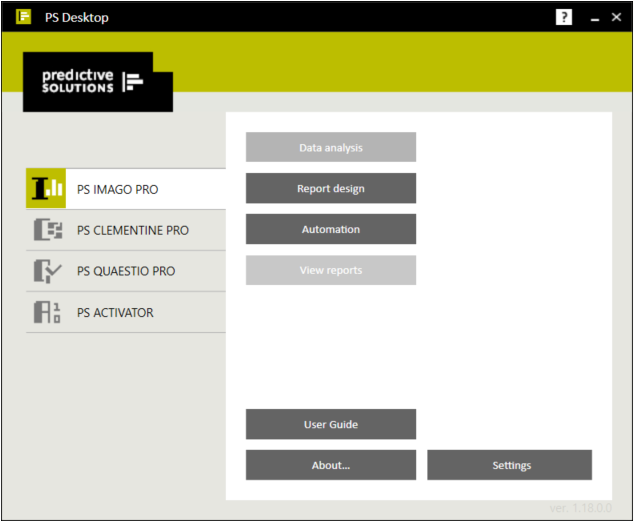Click the PS QUAESTIO PRO checkmark icon
This screenshot has width=634, height=522.
tap(48, 271)
